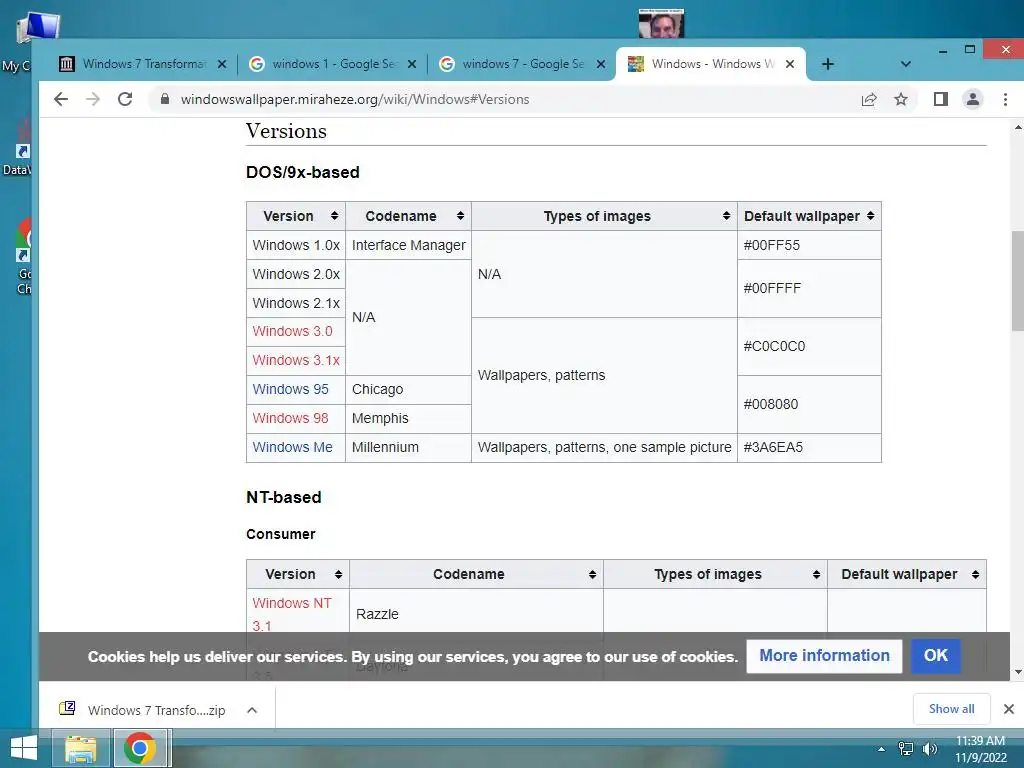
Task: Click the Interface Manager cell
Action: point(408,246)
